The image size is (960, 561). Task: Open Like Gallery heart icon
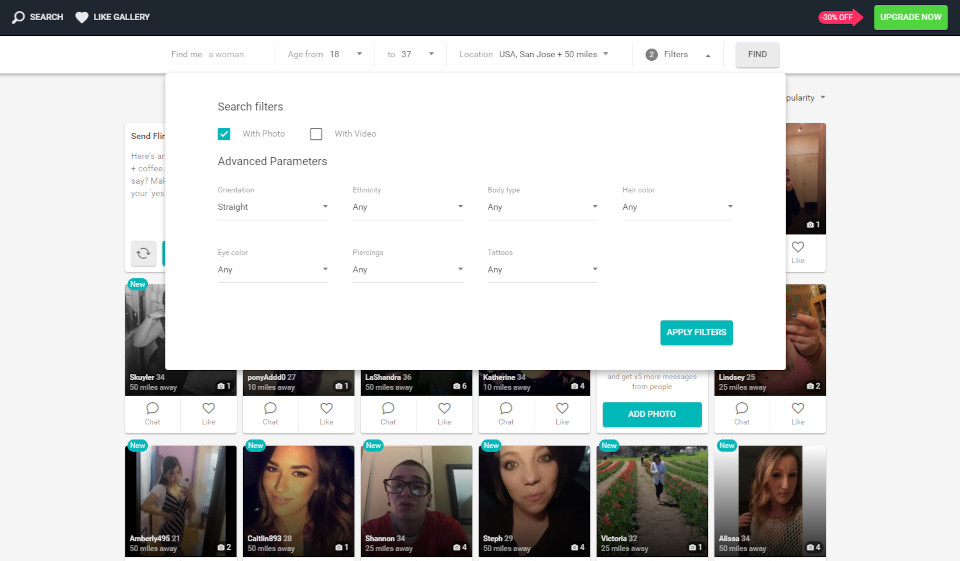82,17
